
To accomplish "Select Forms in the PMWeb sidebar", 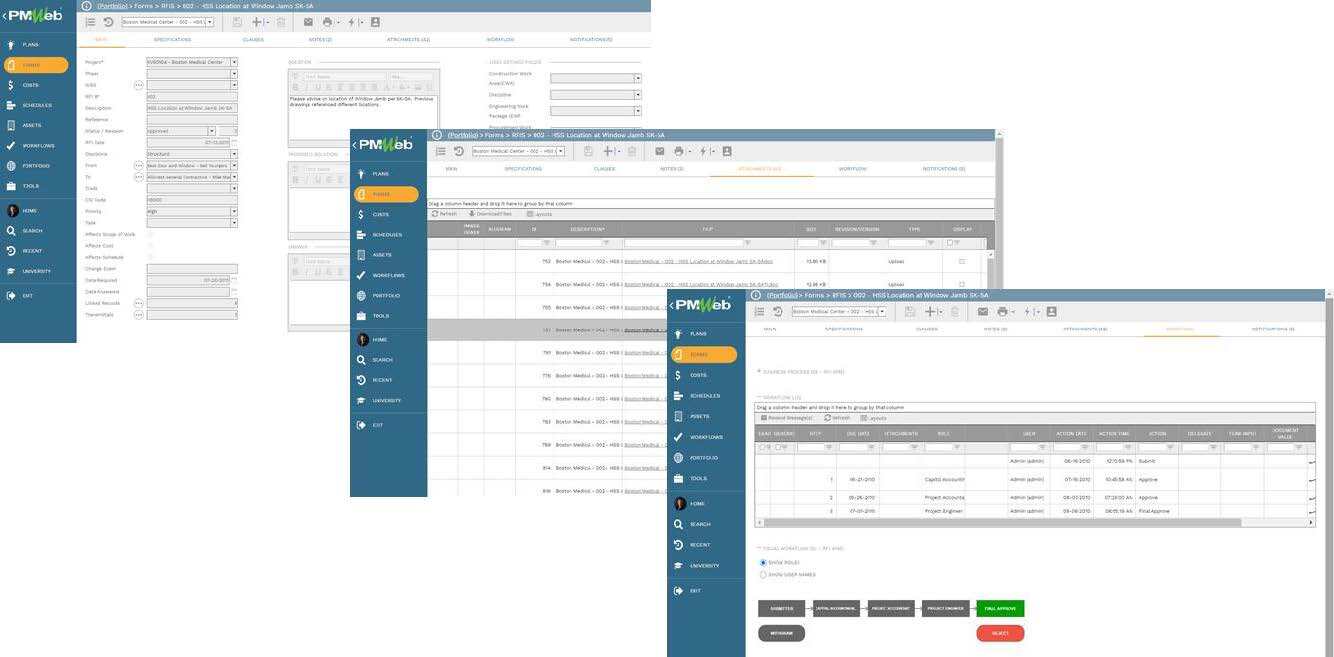I will (707, 354).
